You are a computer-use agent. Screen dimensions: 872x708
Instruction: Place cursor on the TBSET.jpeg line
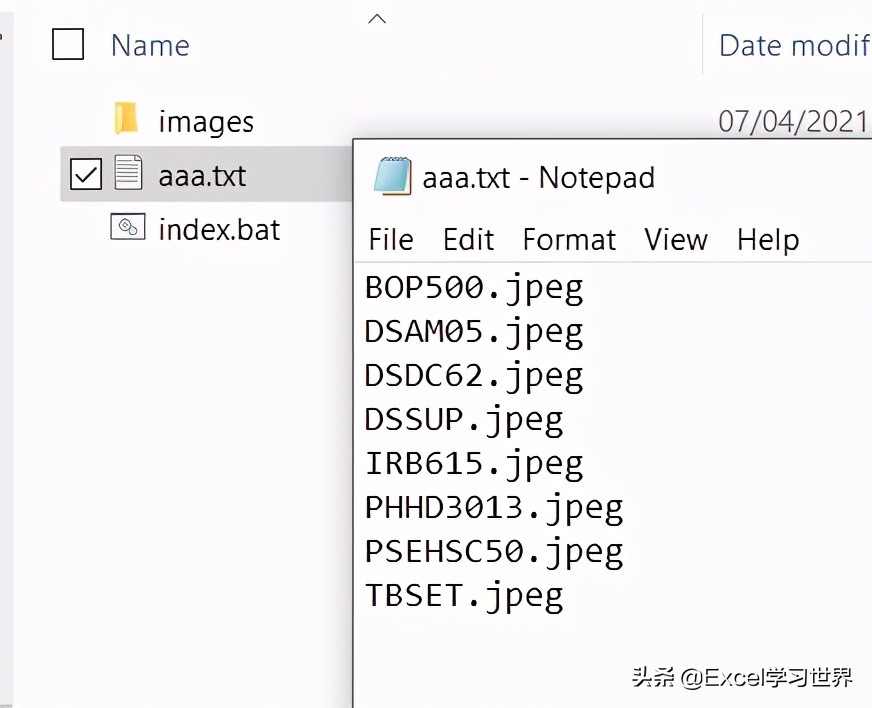pyautogui.click(x=464, y=596)
